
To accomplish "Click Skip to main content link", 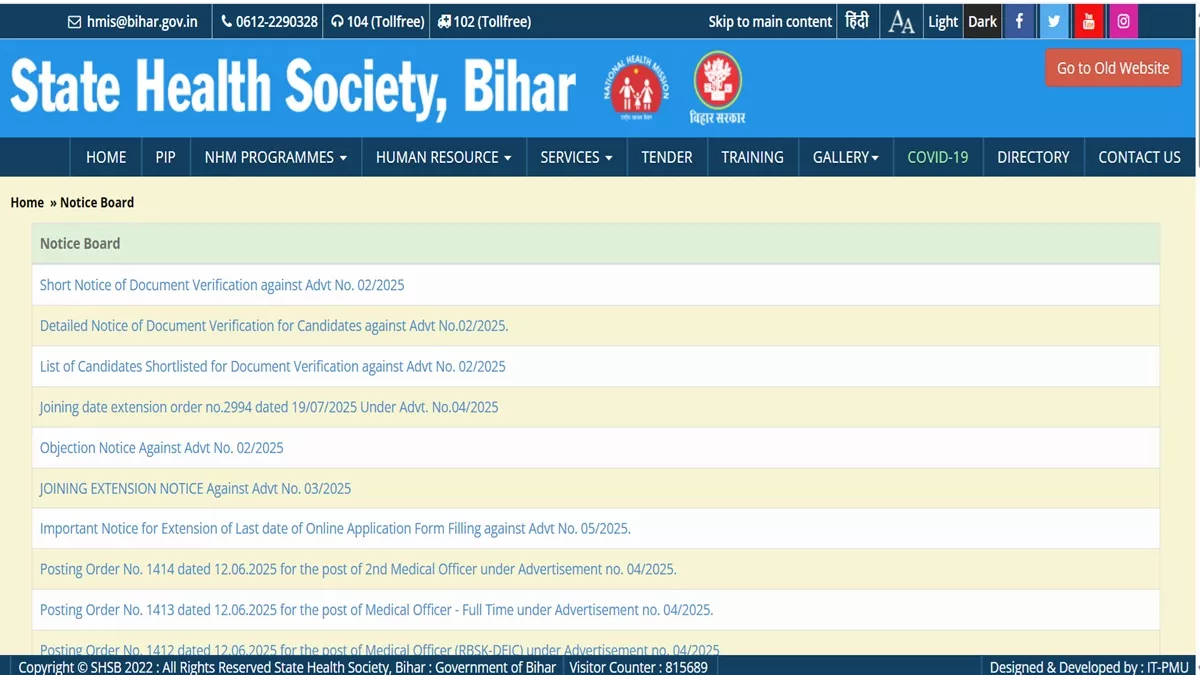I will tap(770, 21).
